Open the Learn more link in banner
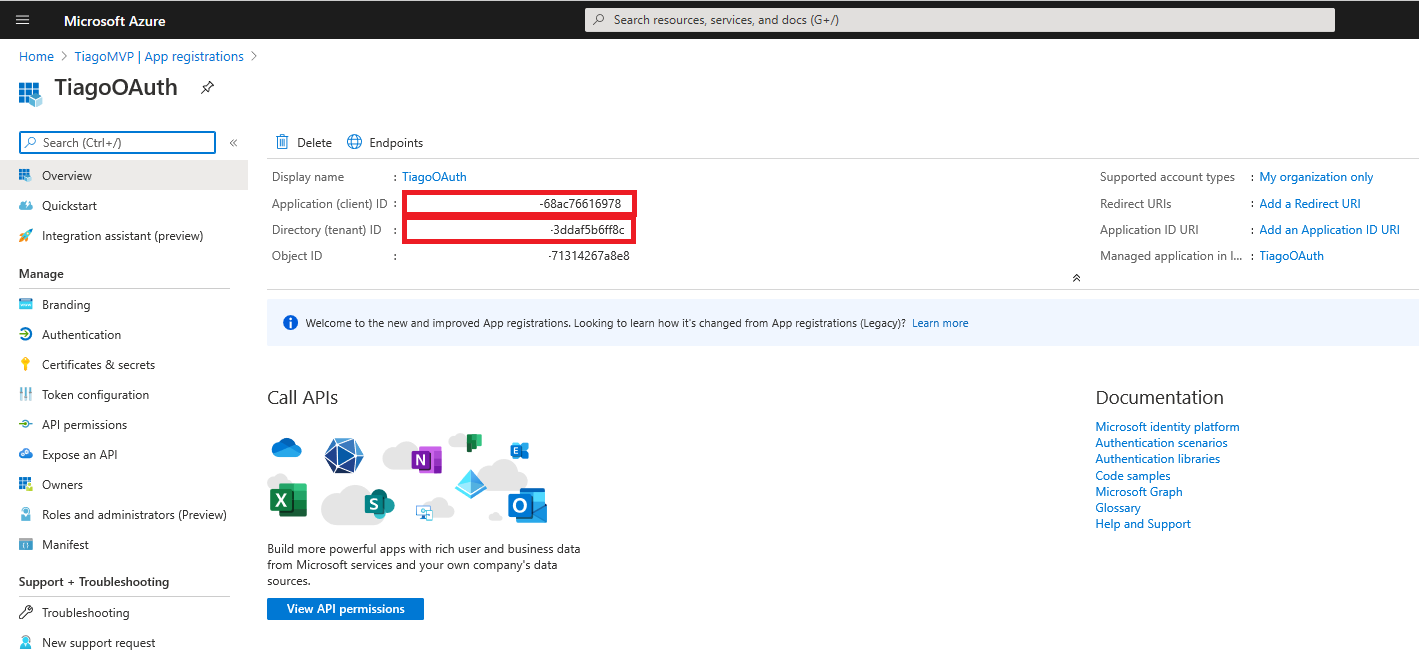1419x655 pixels. coord(939,323)
